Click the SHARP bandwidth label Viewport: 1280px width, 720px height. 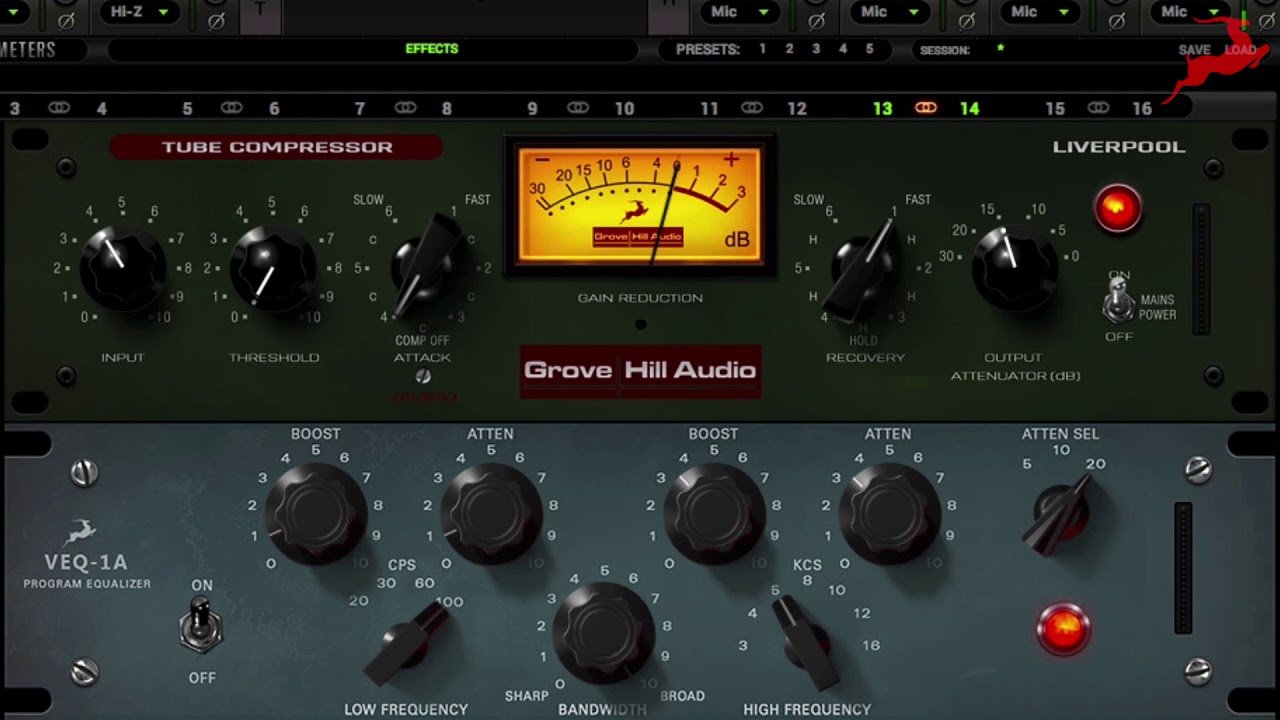point(527,696)
